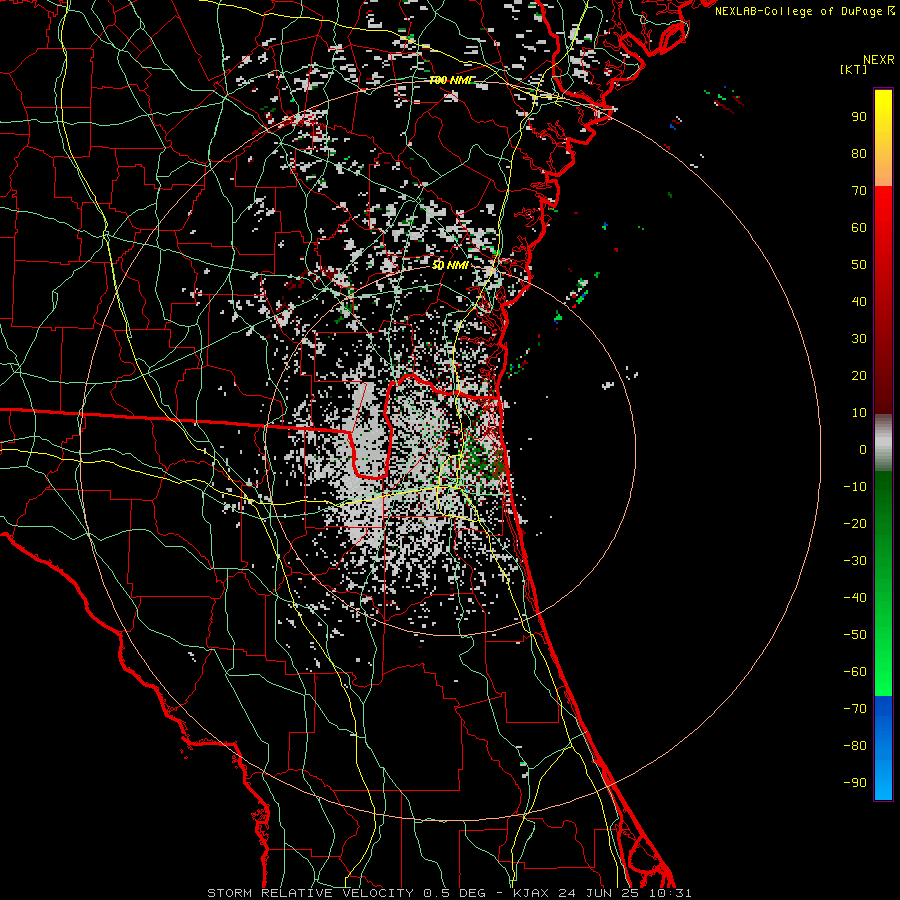Screen dimensions: 900x900
Task: Click the 100 NMI range ring label
Action: pos(450,80)
